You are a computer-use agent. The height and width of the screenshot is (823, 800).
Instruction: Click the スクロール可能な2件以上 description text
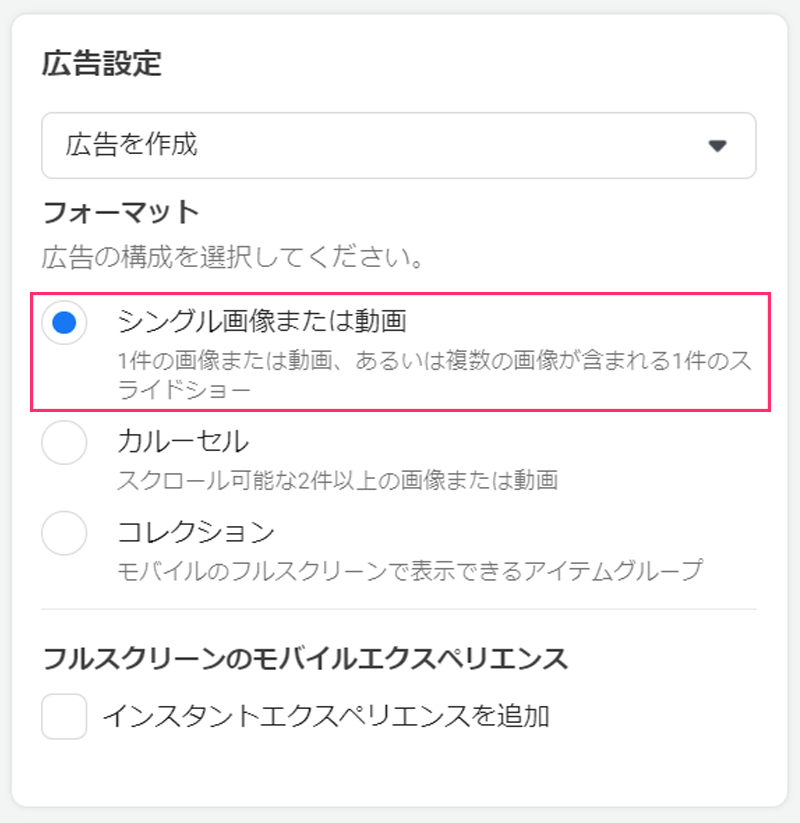click(336, 480)
